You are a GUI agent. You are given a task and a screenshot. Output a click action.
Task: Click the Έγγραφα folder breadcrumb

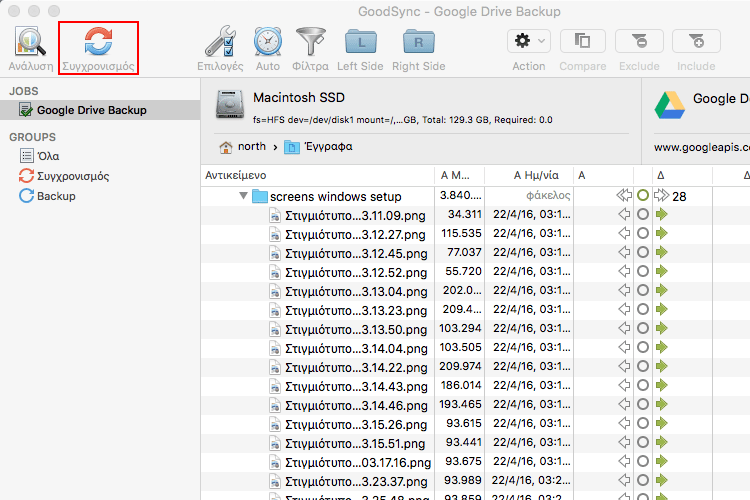pos(318,146)
